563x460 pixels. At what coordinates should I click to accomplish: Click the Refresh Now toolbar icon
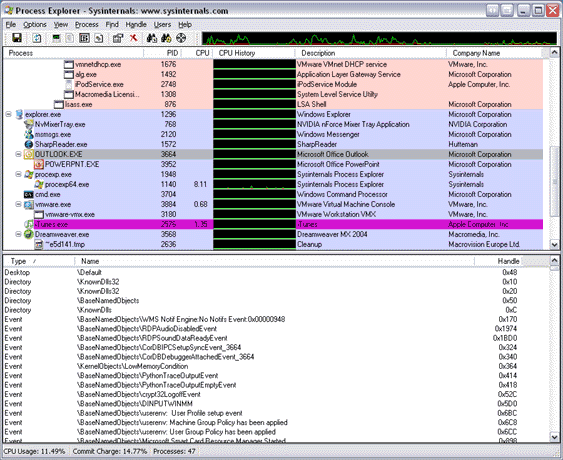click(x=36, y=38)
